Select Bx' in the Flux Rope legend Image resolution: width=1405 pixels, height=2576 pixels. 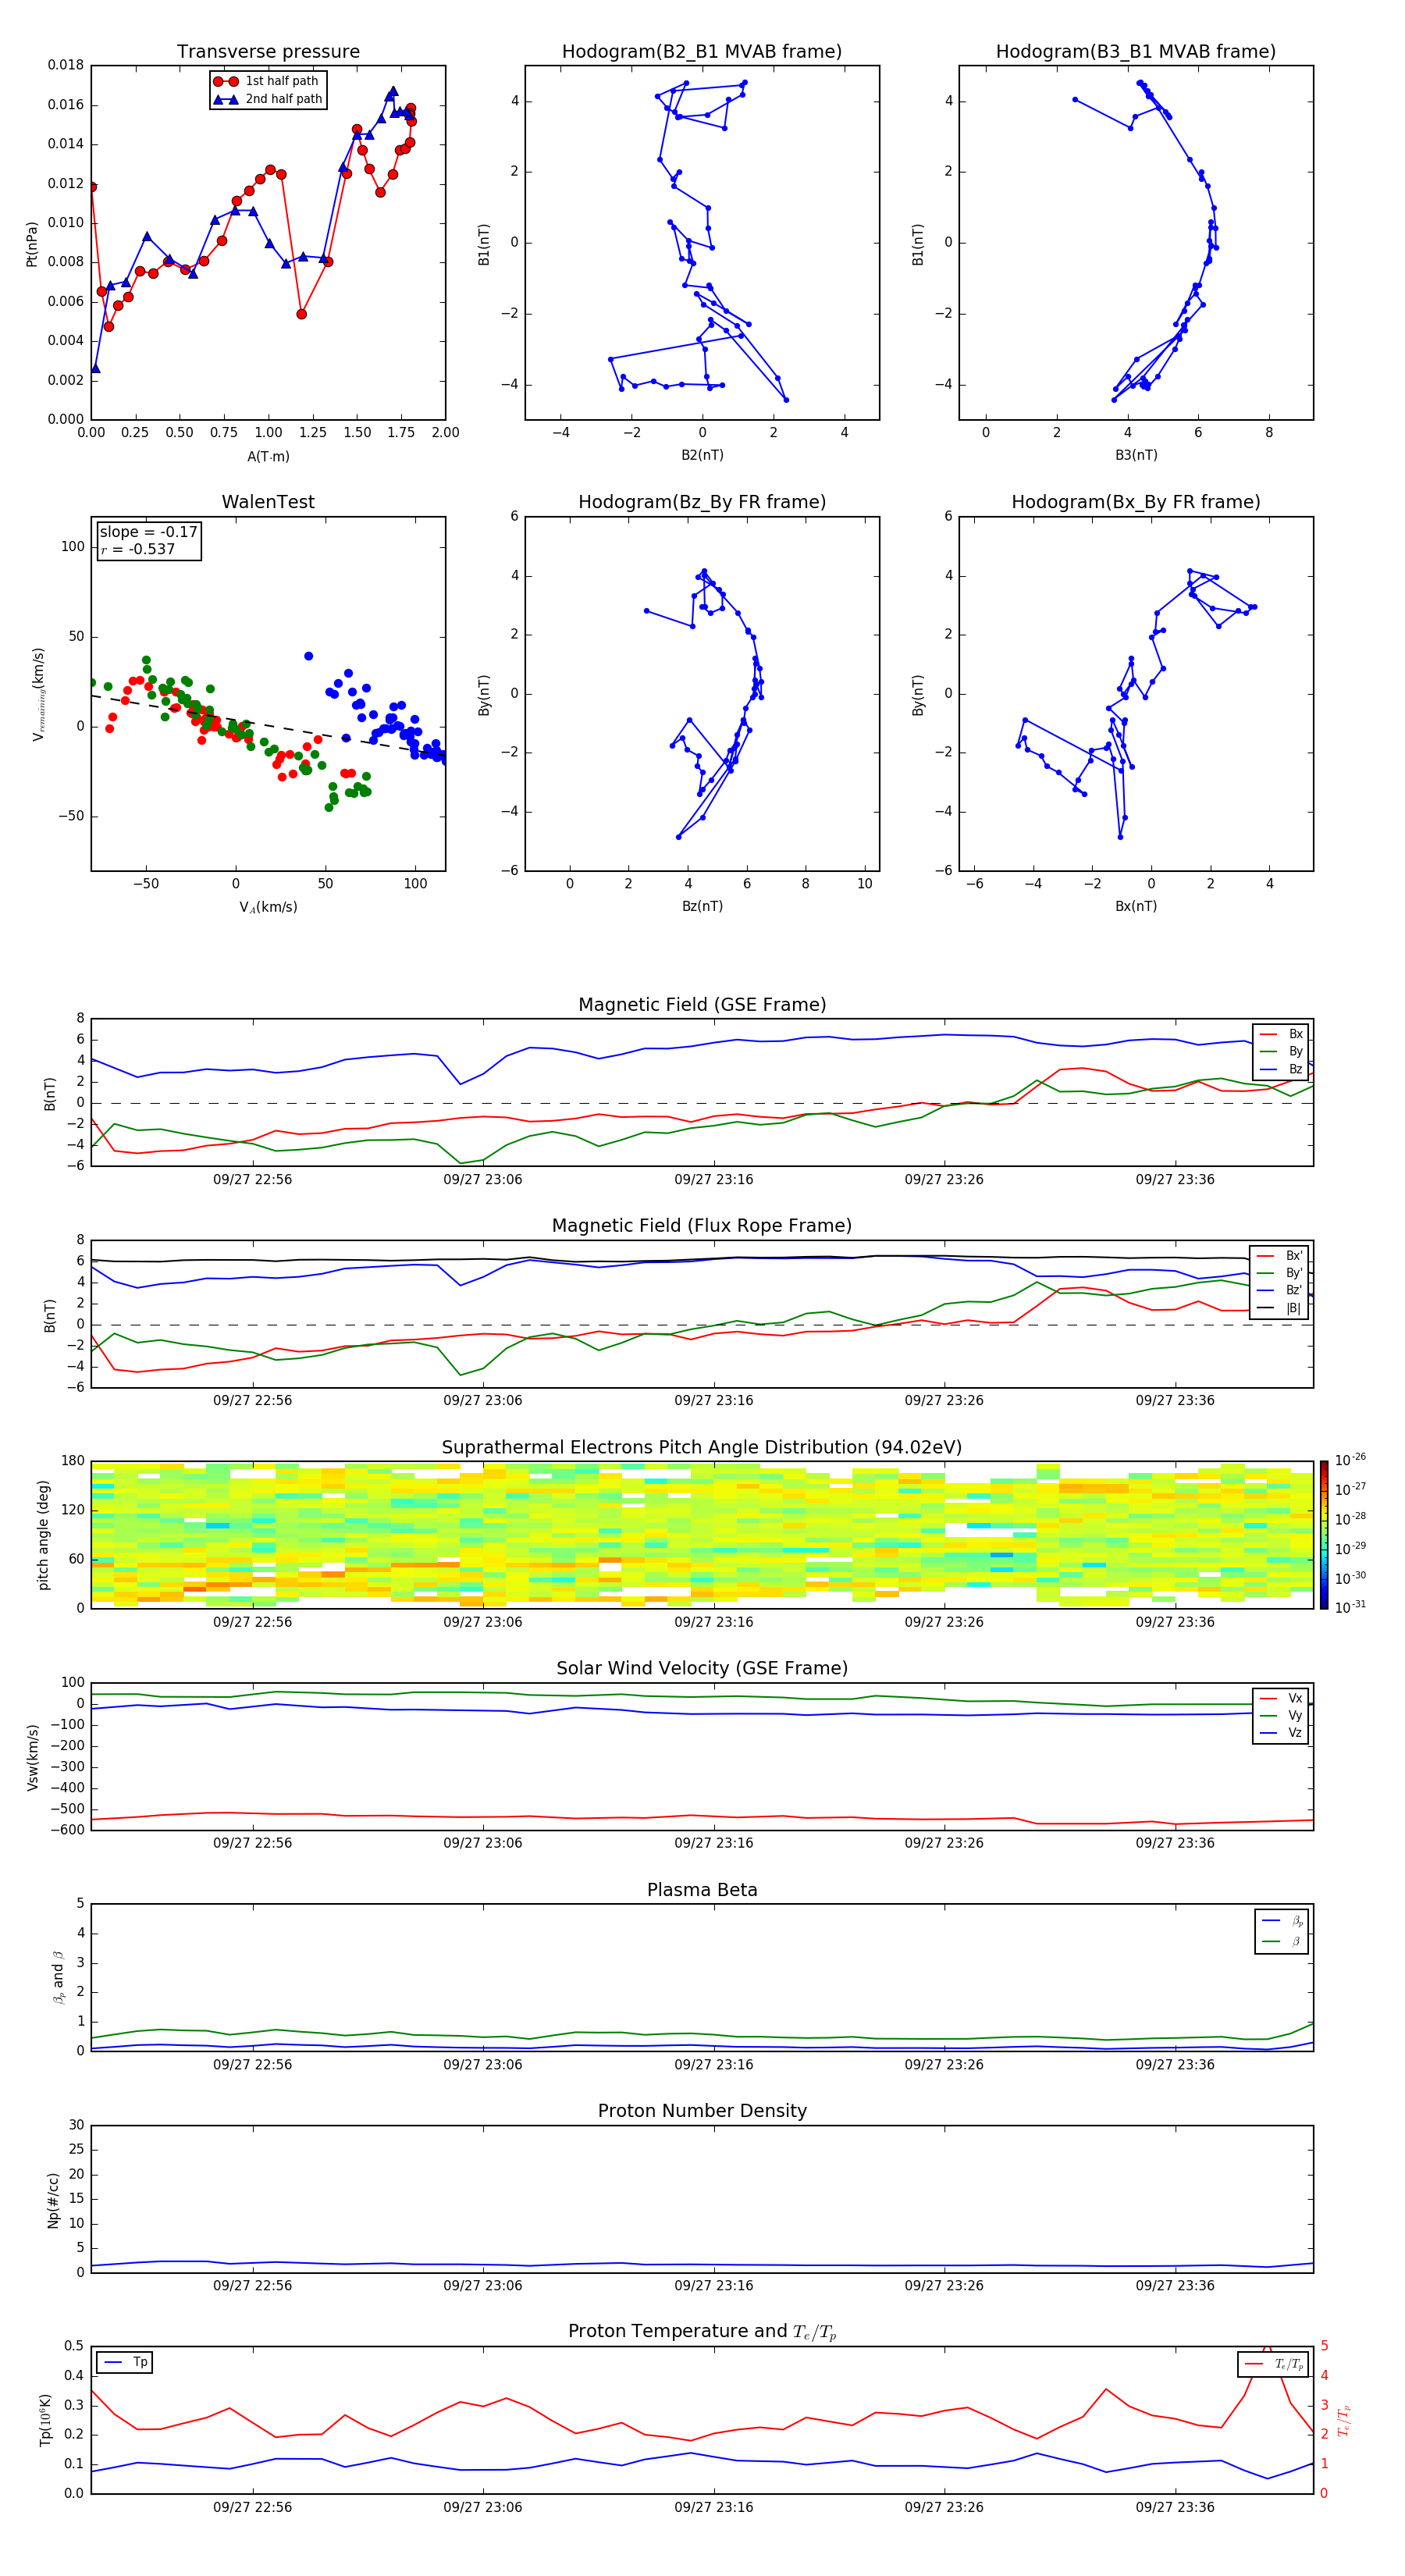point(1280,1256)
